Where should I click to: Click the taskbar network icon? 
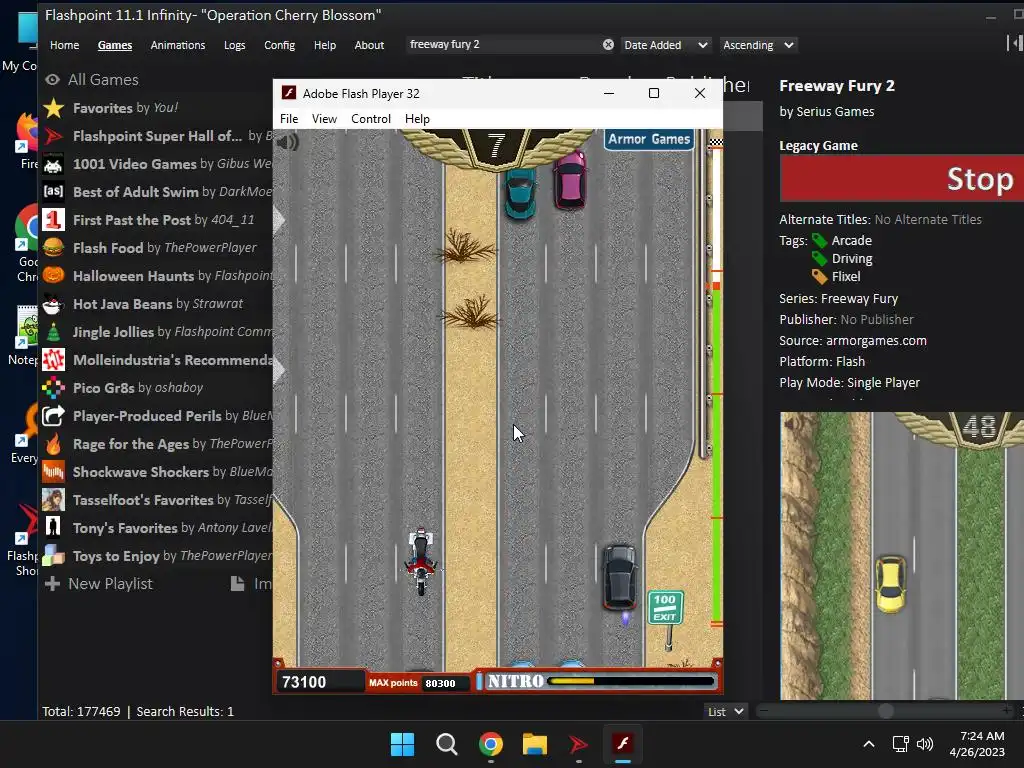tap(901, 744)
